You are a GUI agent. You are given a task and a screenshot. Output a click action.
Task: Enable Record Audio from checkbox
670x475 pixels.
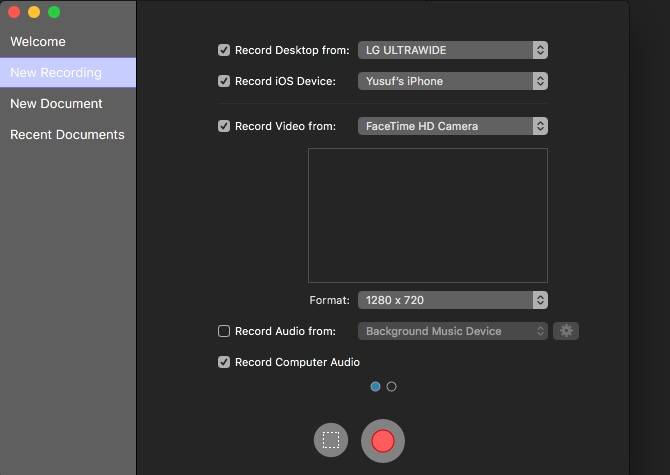[224, 331]
